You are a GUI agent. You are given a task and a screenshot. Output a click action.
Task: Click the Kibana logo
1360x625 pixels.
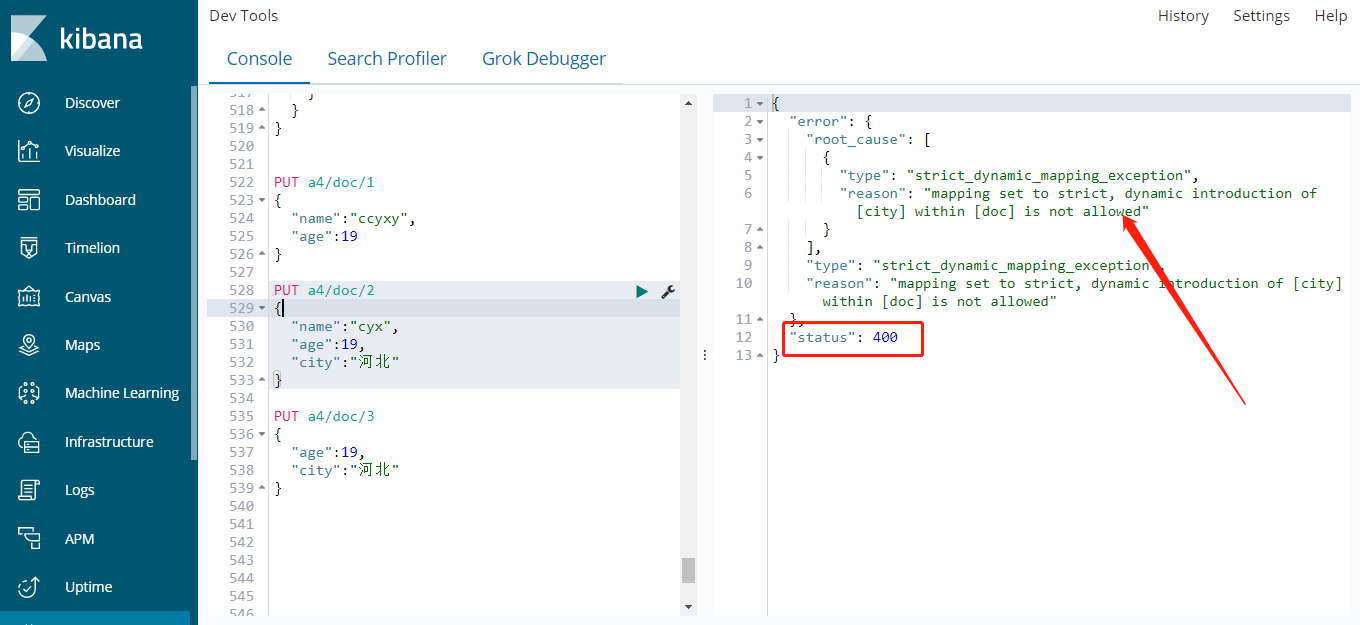pos(77,39)
